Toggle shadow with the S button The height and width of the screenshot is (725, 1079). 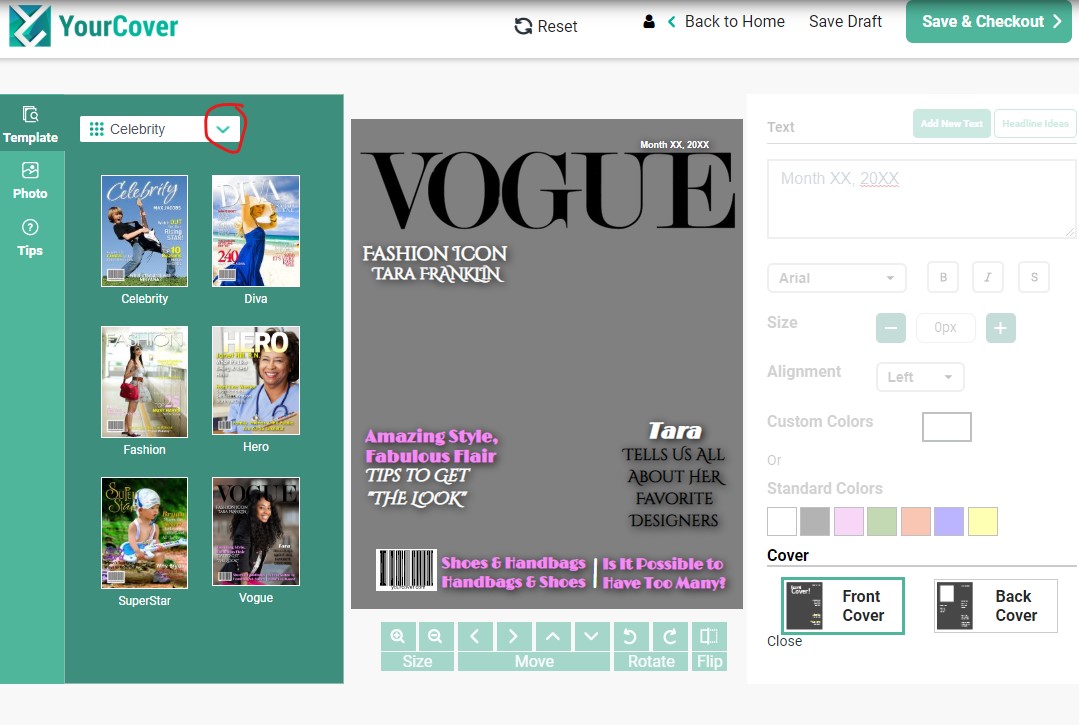click(1034, 277)
